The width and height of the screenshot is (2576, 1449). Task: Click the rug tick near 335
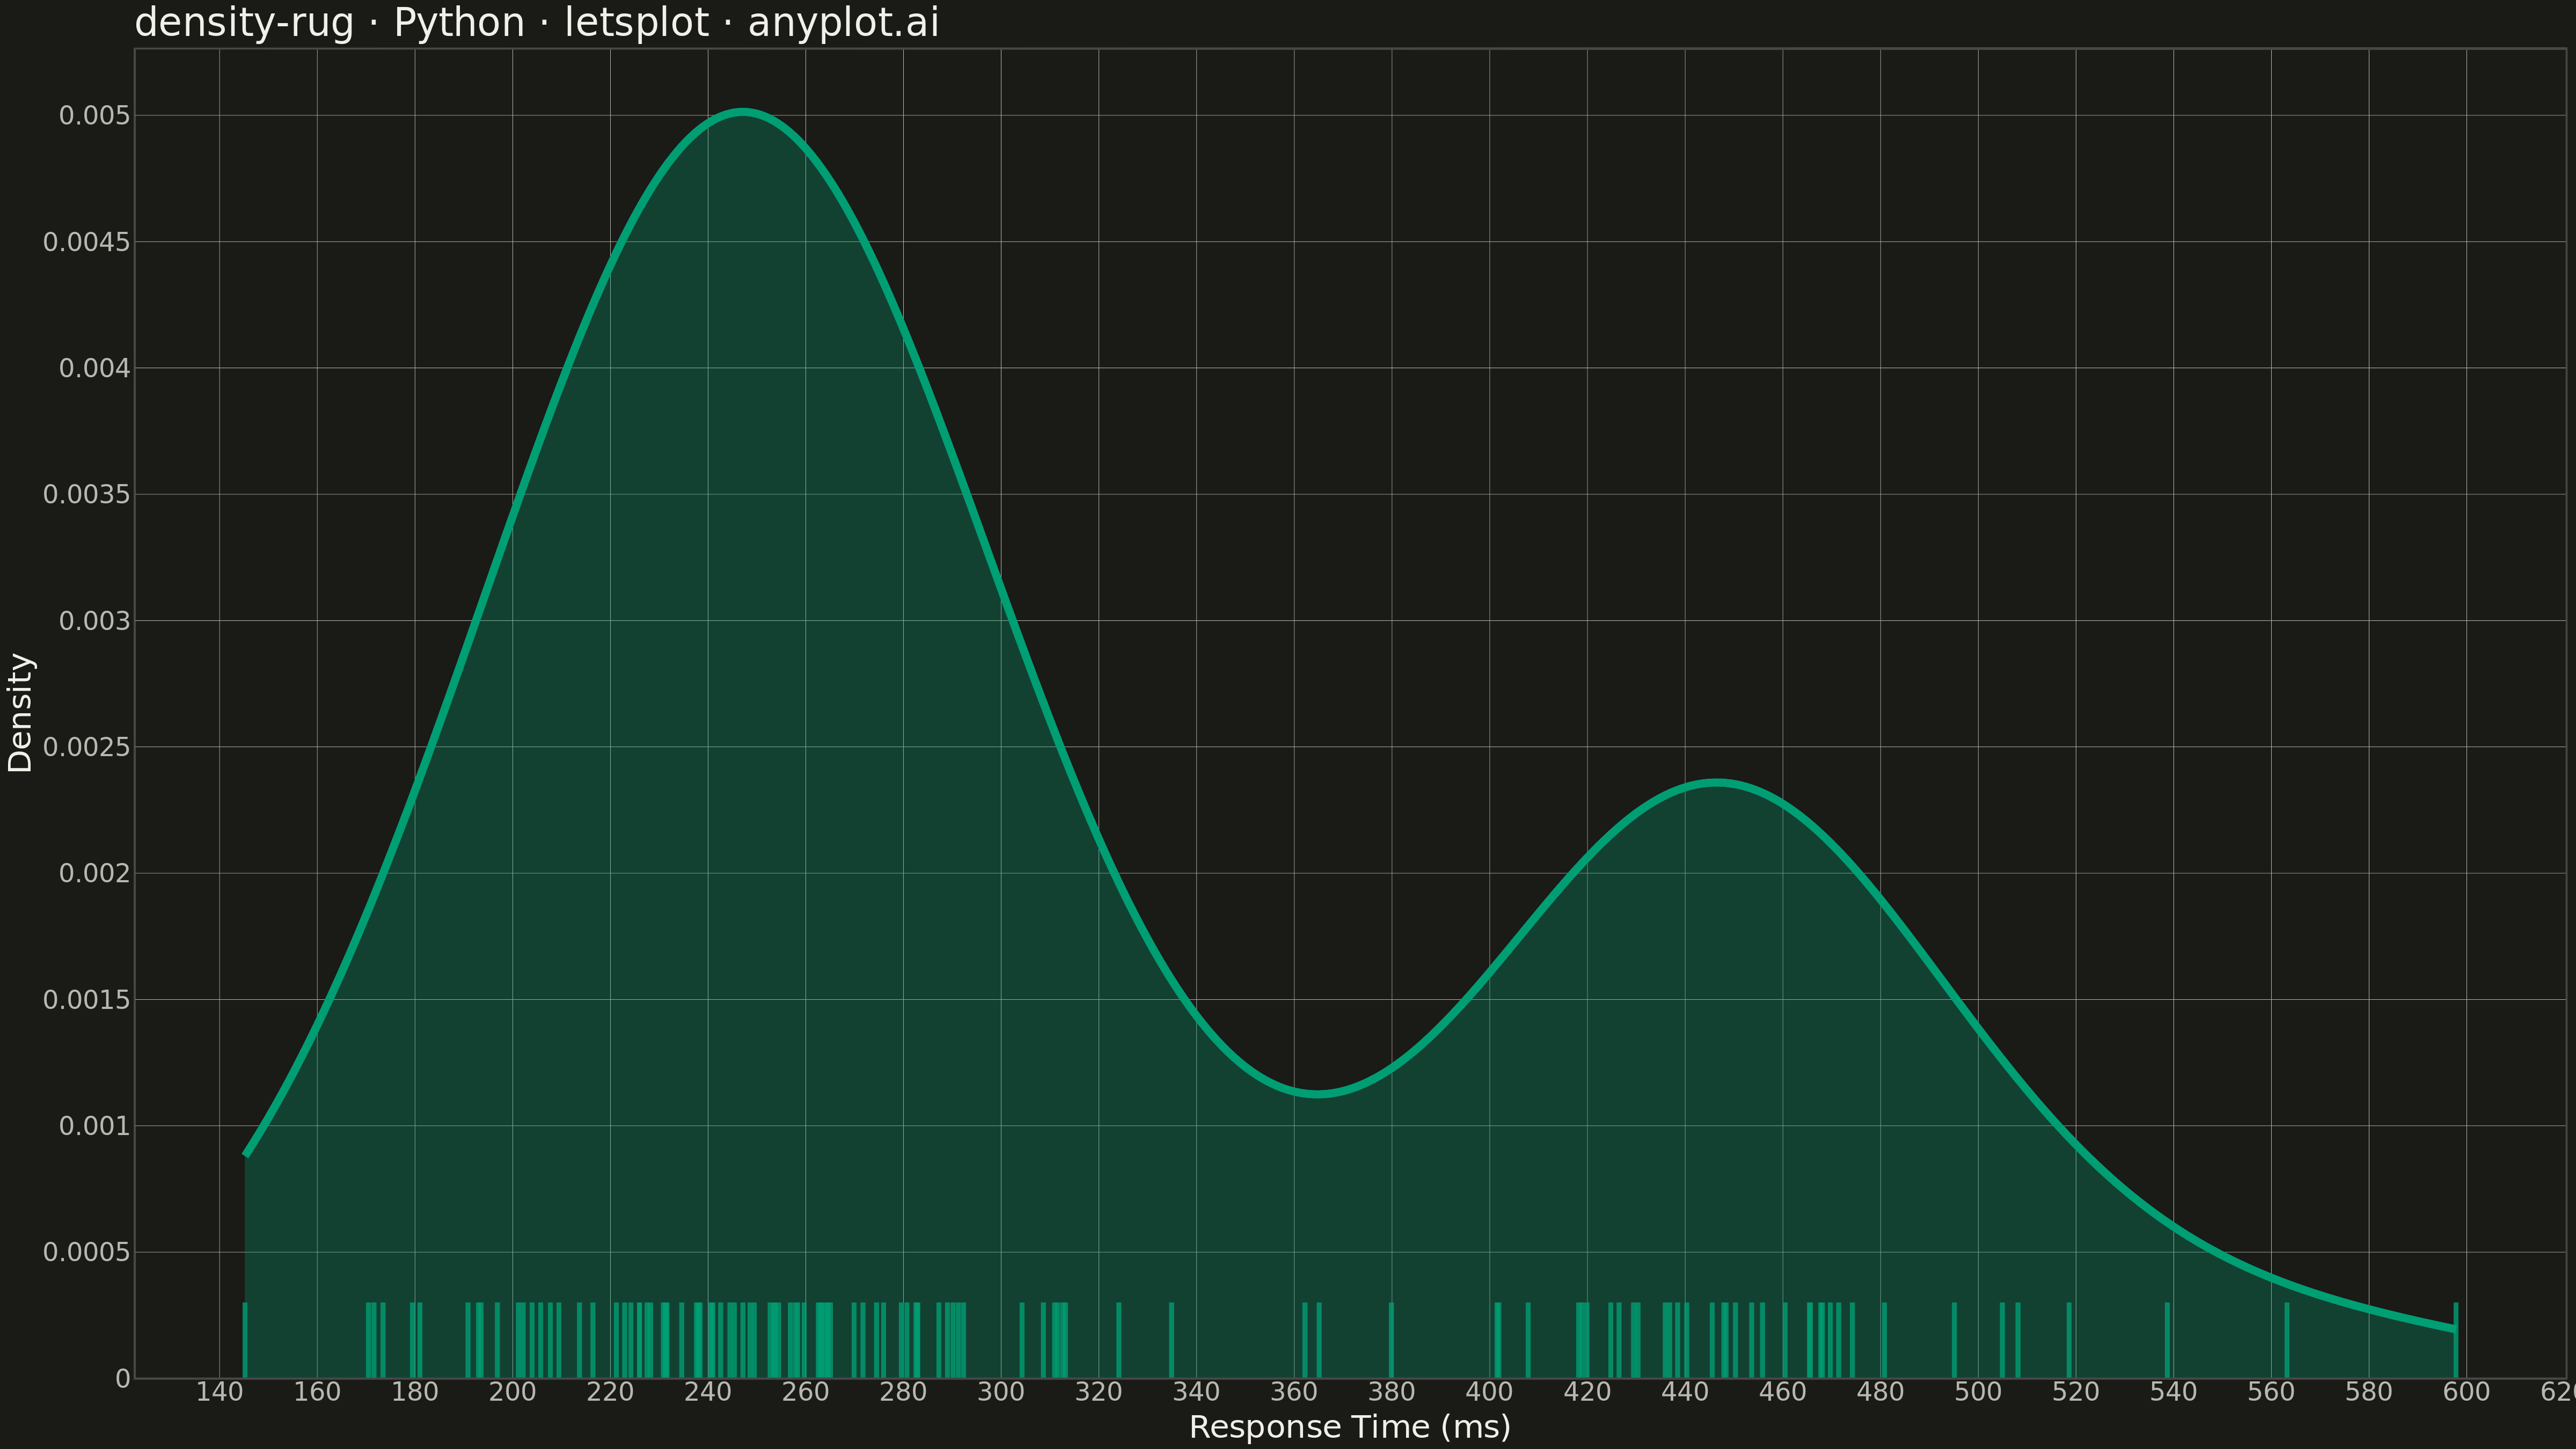pyautogui.click(x=1171, y=1340)
